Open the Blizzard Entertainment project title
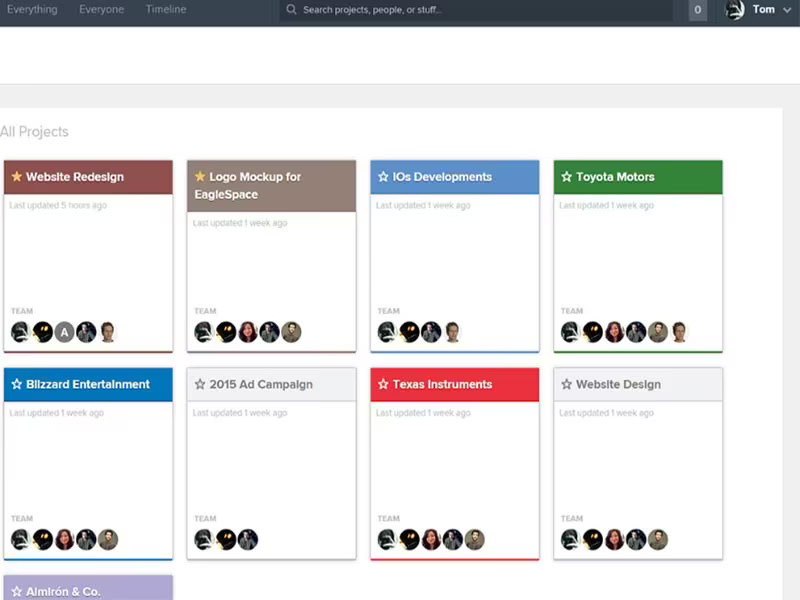 coord(88,384)
